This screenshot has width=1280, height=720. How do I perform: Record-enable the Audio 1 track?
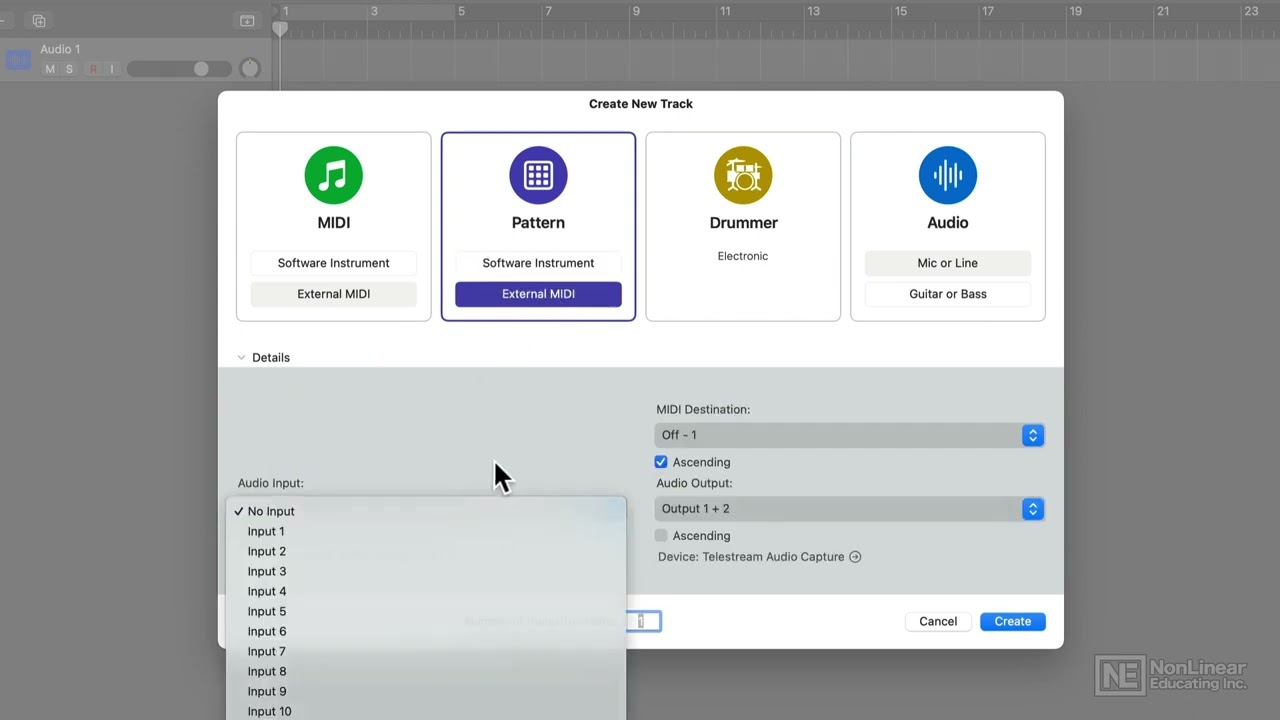coord(93,69)
